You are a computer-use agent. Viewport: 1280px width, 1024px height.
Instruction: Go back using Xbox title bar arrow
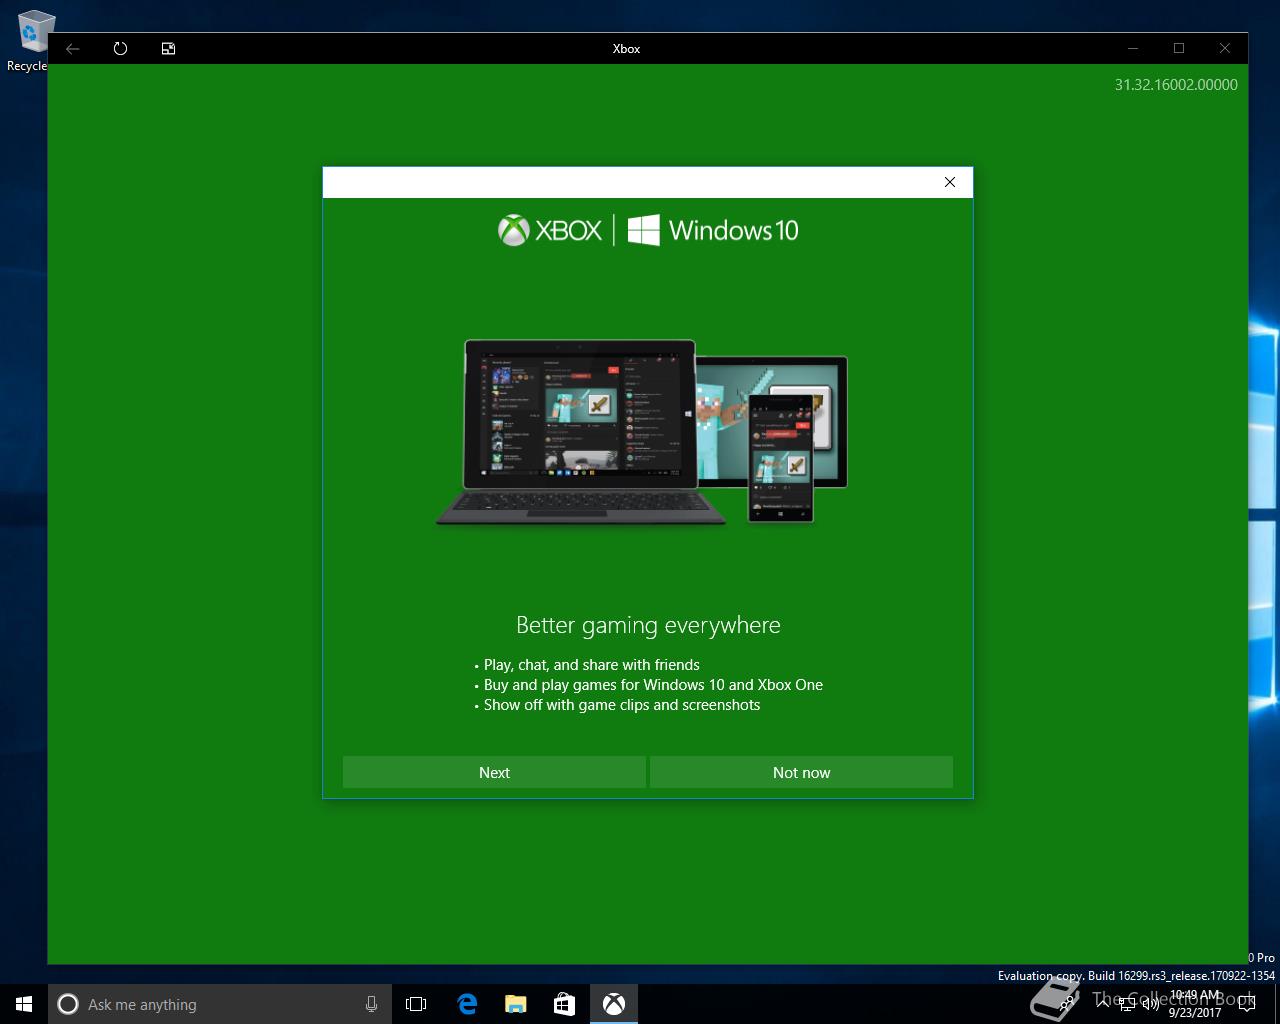point(73,48)
